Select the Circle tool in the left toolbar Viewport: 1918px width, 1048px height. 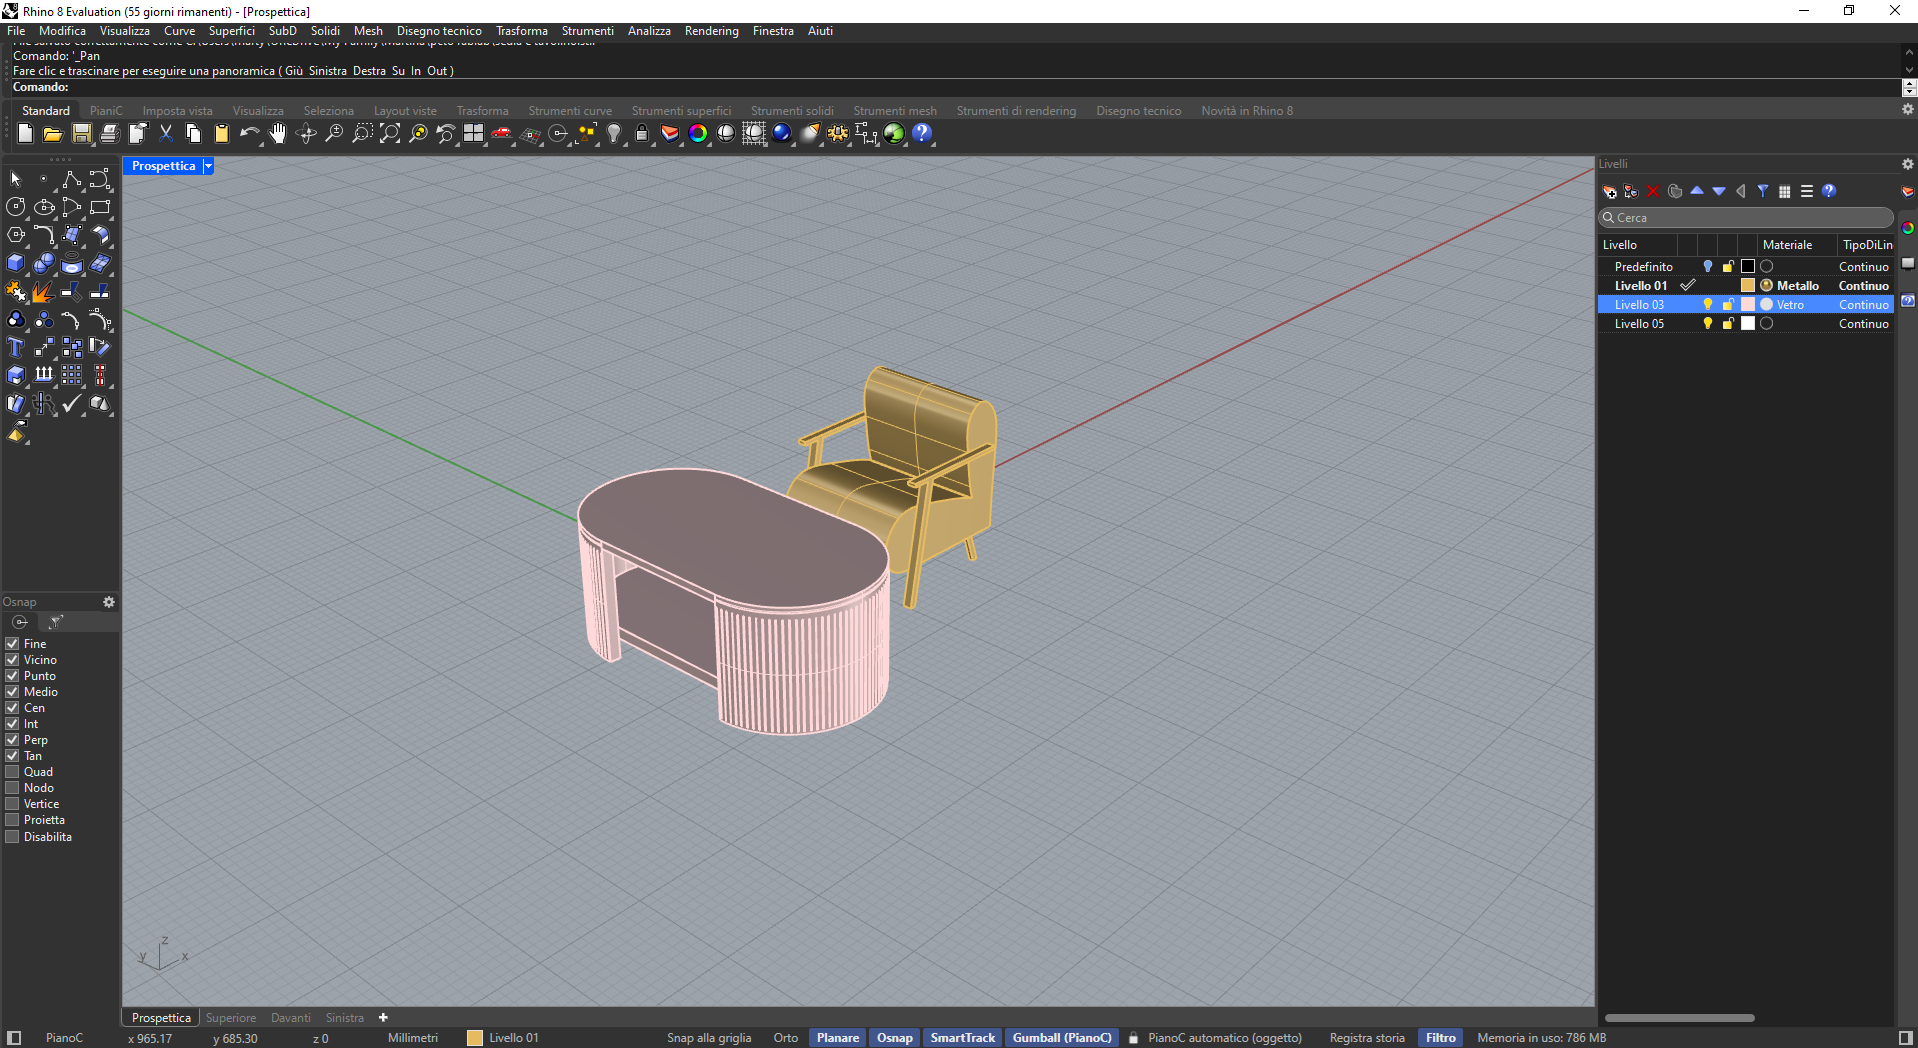[x=15, y=207]
